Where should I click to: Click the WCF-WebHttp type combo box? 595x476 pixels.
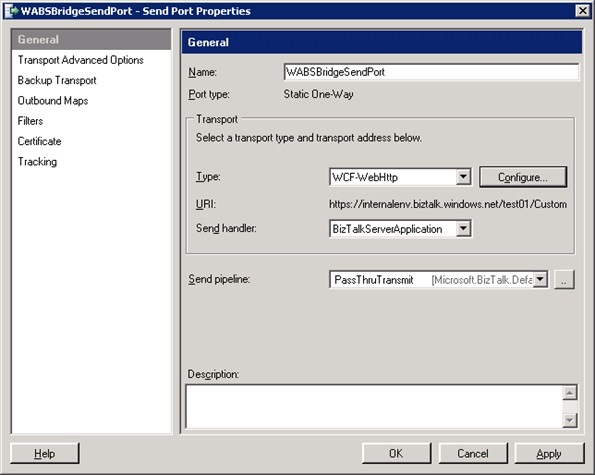400,177
